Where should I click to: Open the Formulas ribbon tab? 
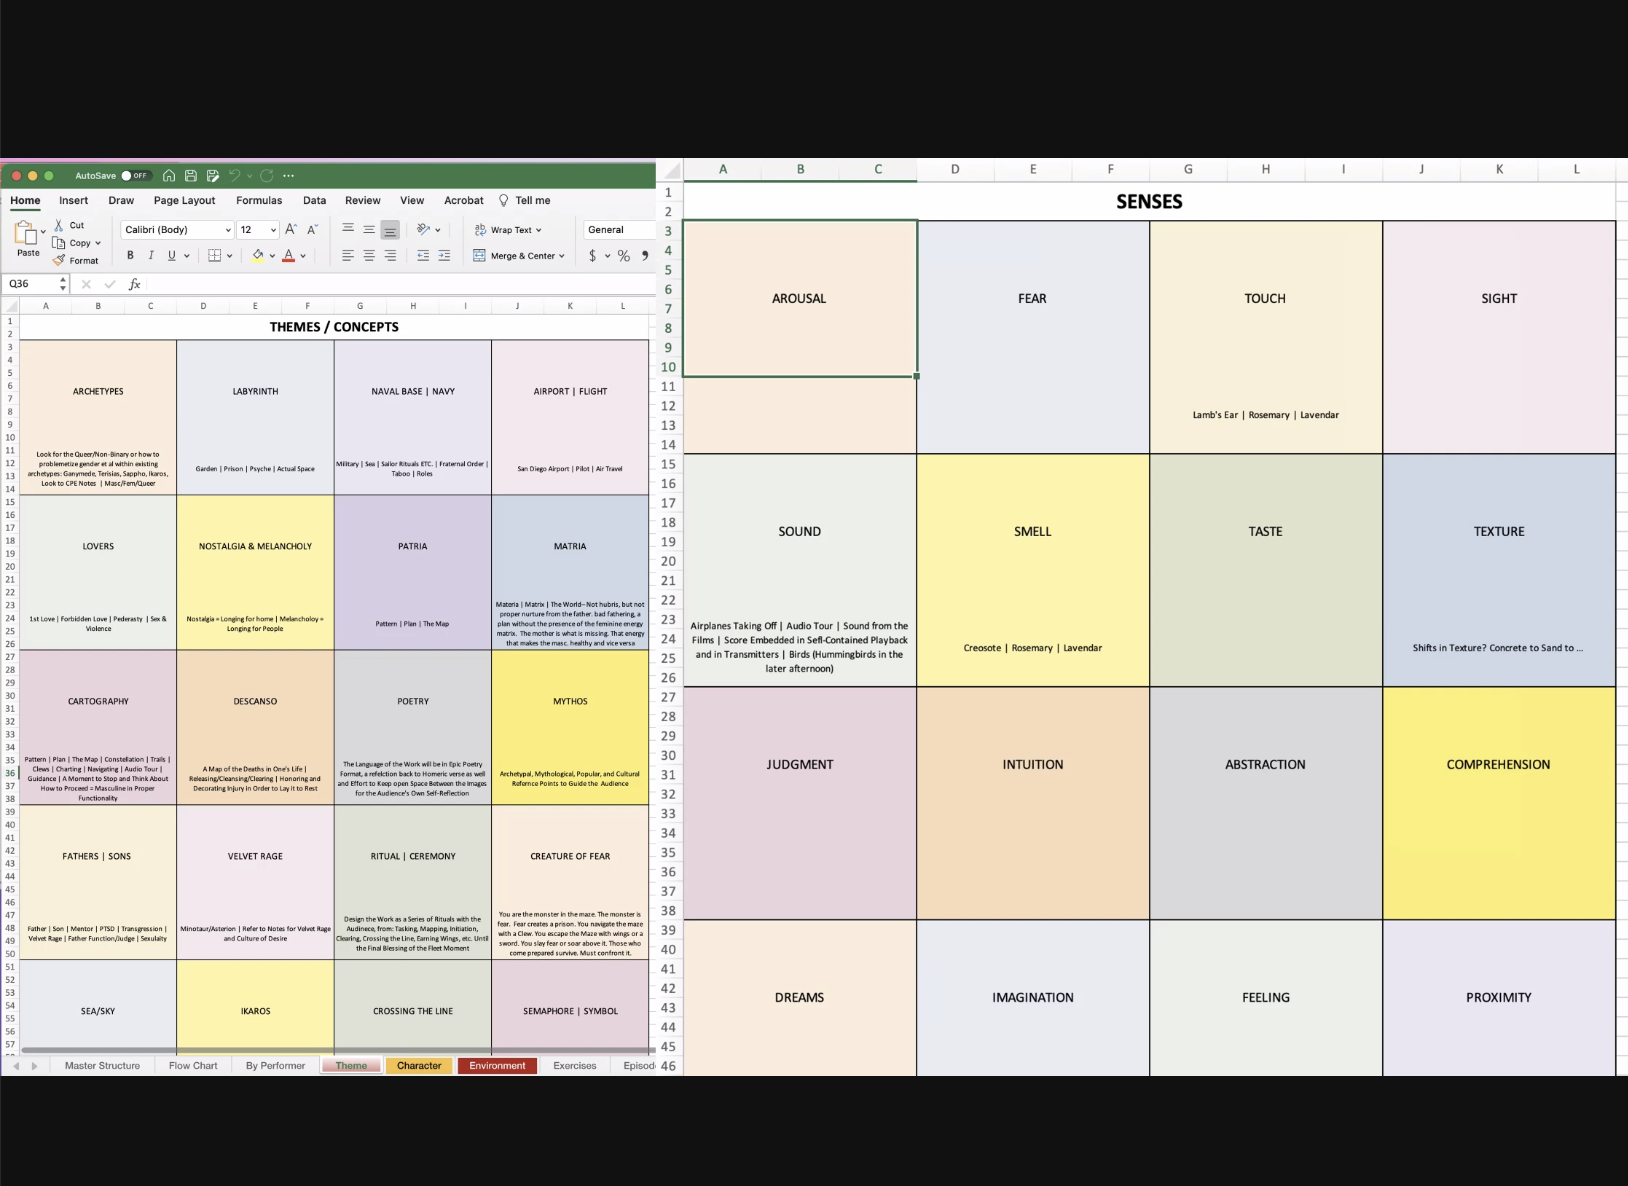click(259, 200)
